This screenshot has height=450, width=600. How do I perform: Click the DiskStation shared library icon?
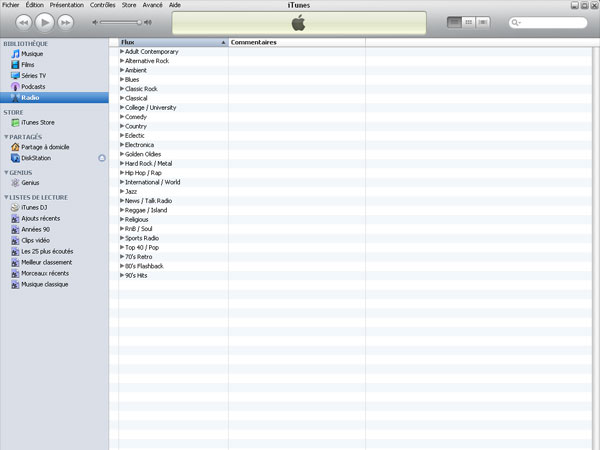pos(15,158)
